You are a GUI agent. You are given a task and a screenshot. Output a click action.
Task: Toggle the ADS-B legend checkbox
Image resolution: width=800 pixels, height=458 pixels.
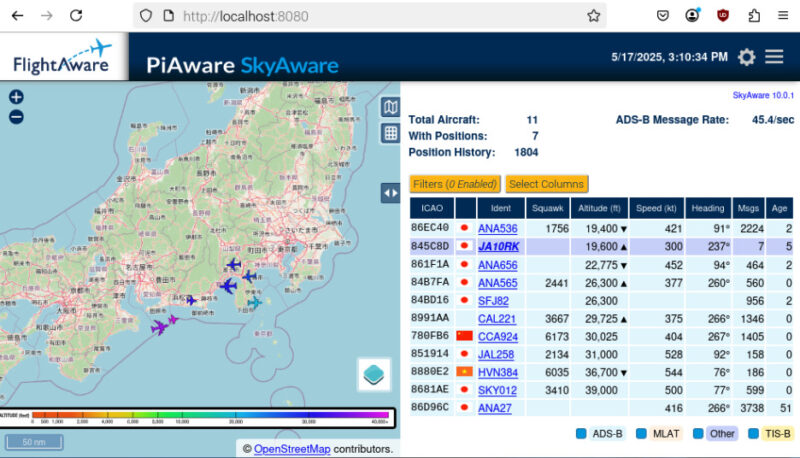(x=581, y=434)
